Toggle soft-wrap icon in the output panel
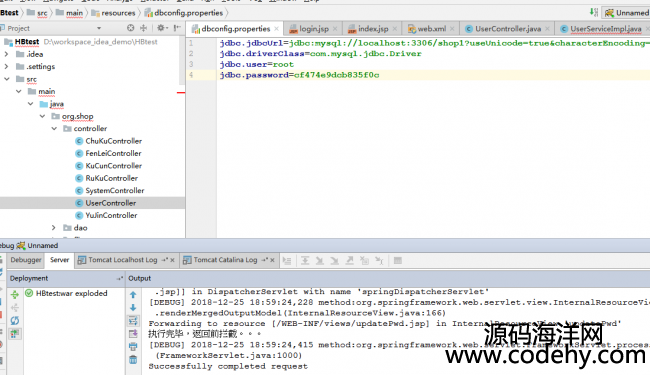This screenshot has height=375, width=650. point(133,320)
